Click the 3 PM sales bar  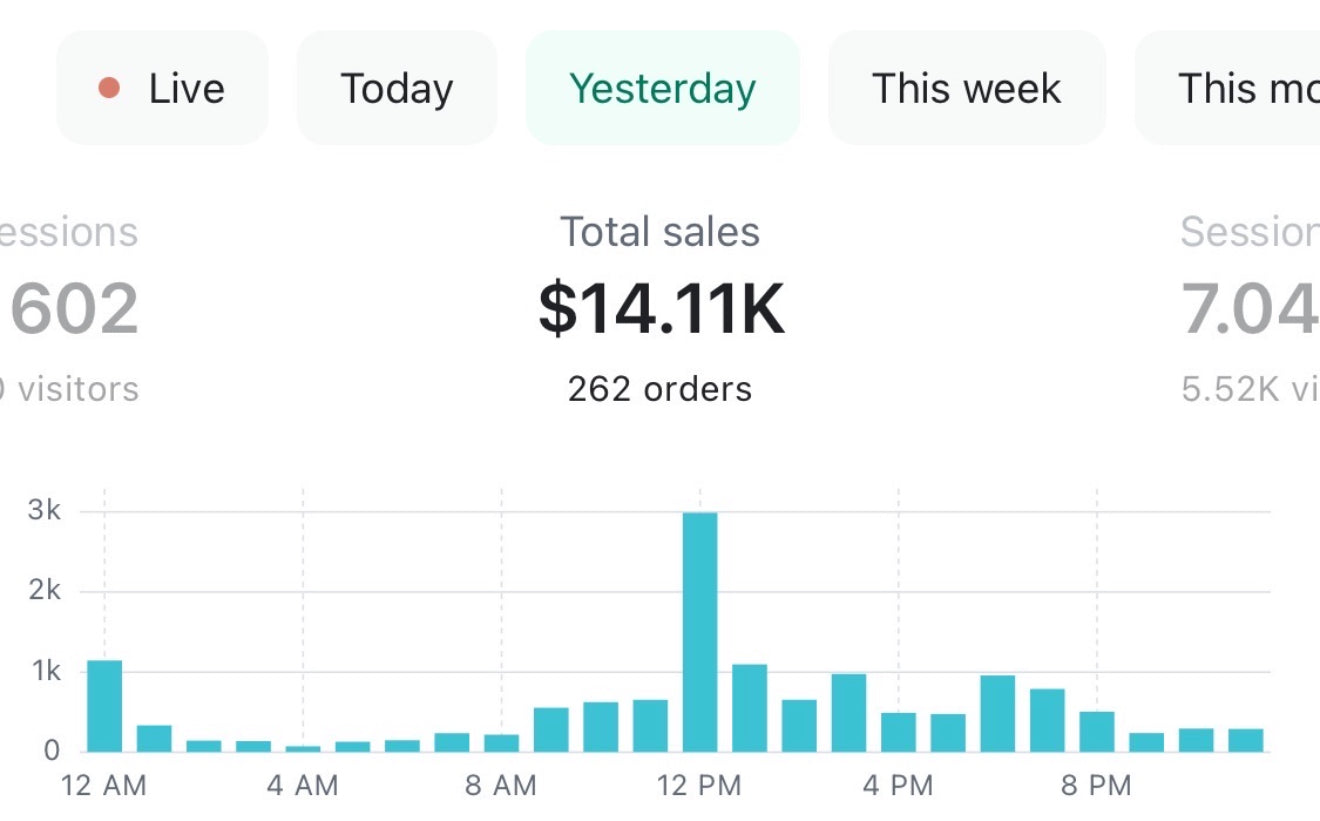click(x=848, y=712)
